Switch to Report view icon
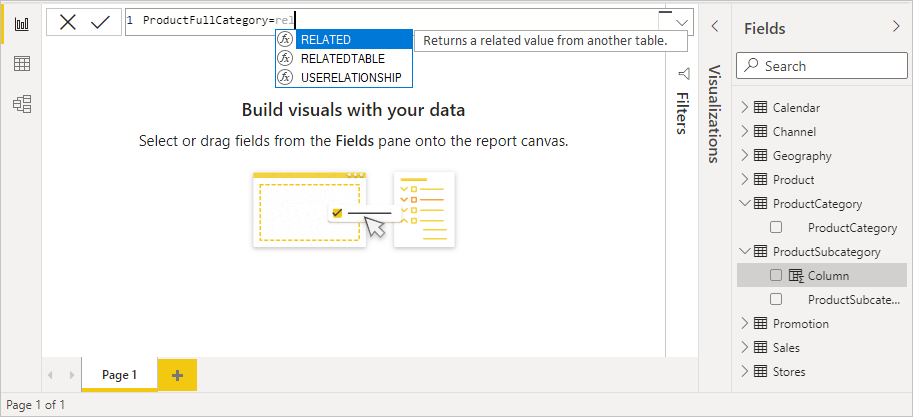 21,24
